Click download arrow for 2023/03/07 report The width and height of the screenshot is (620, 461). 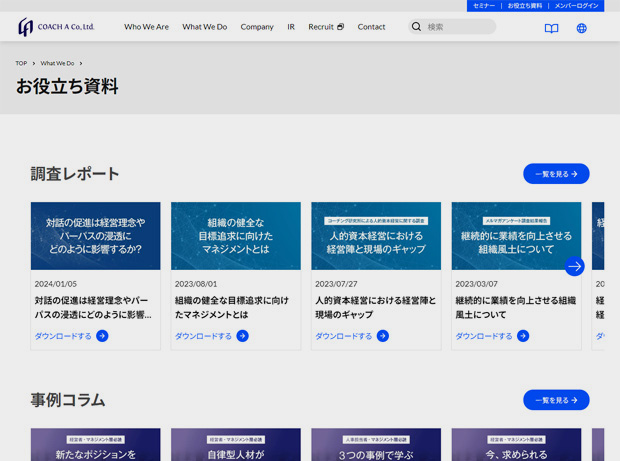pos(522,336)
